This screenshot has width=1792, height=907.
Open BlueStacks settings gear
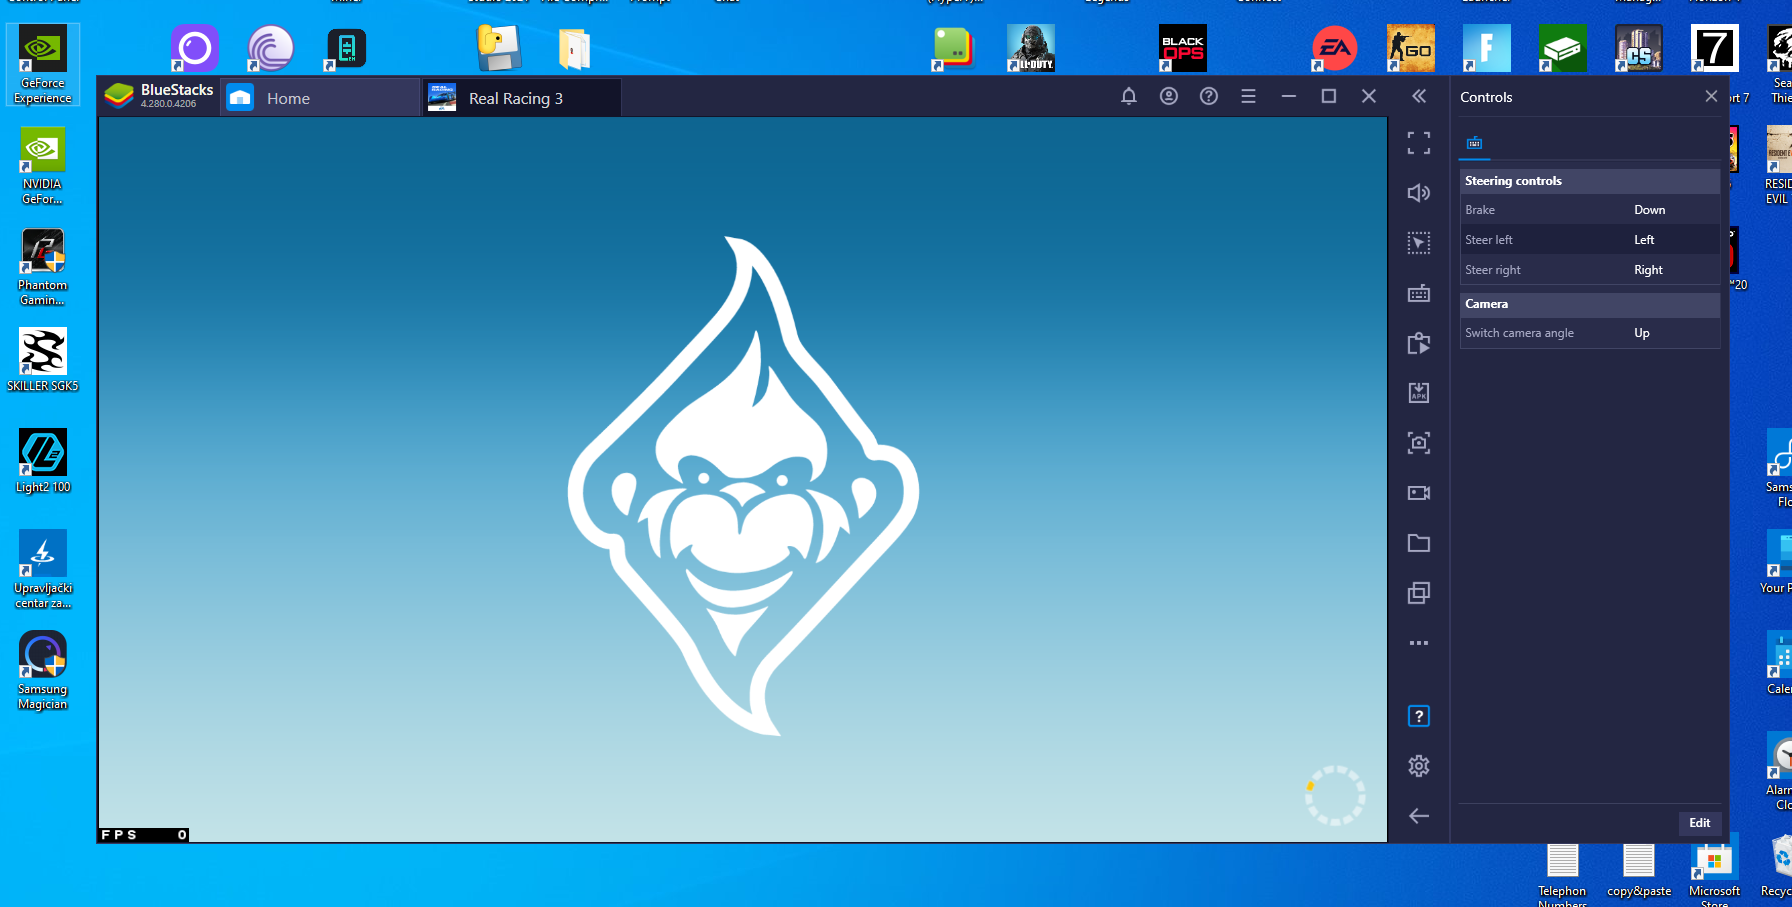[1419, 766]
